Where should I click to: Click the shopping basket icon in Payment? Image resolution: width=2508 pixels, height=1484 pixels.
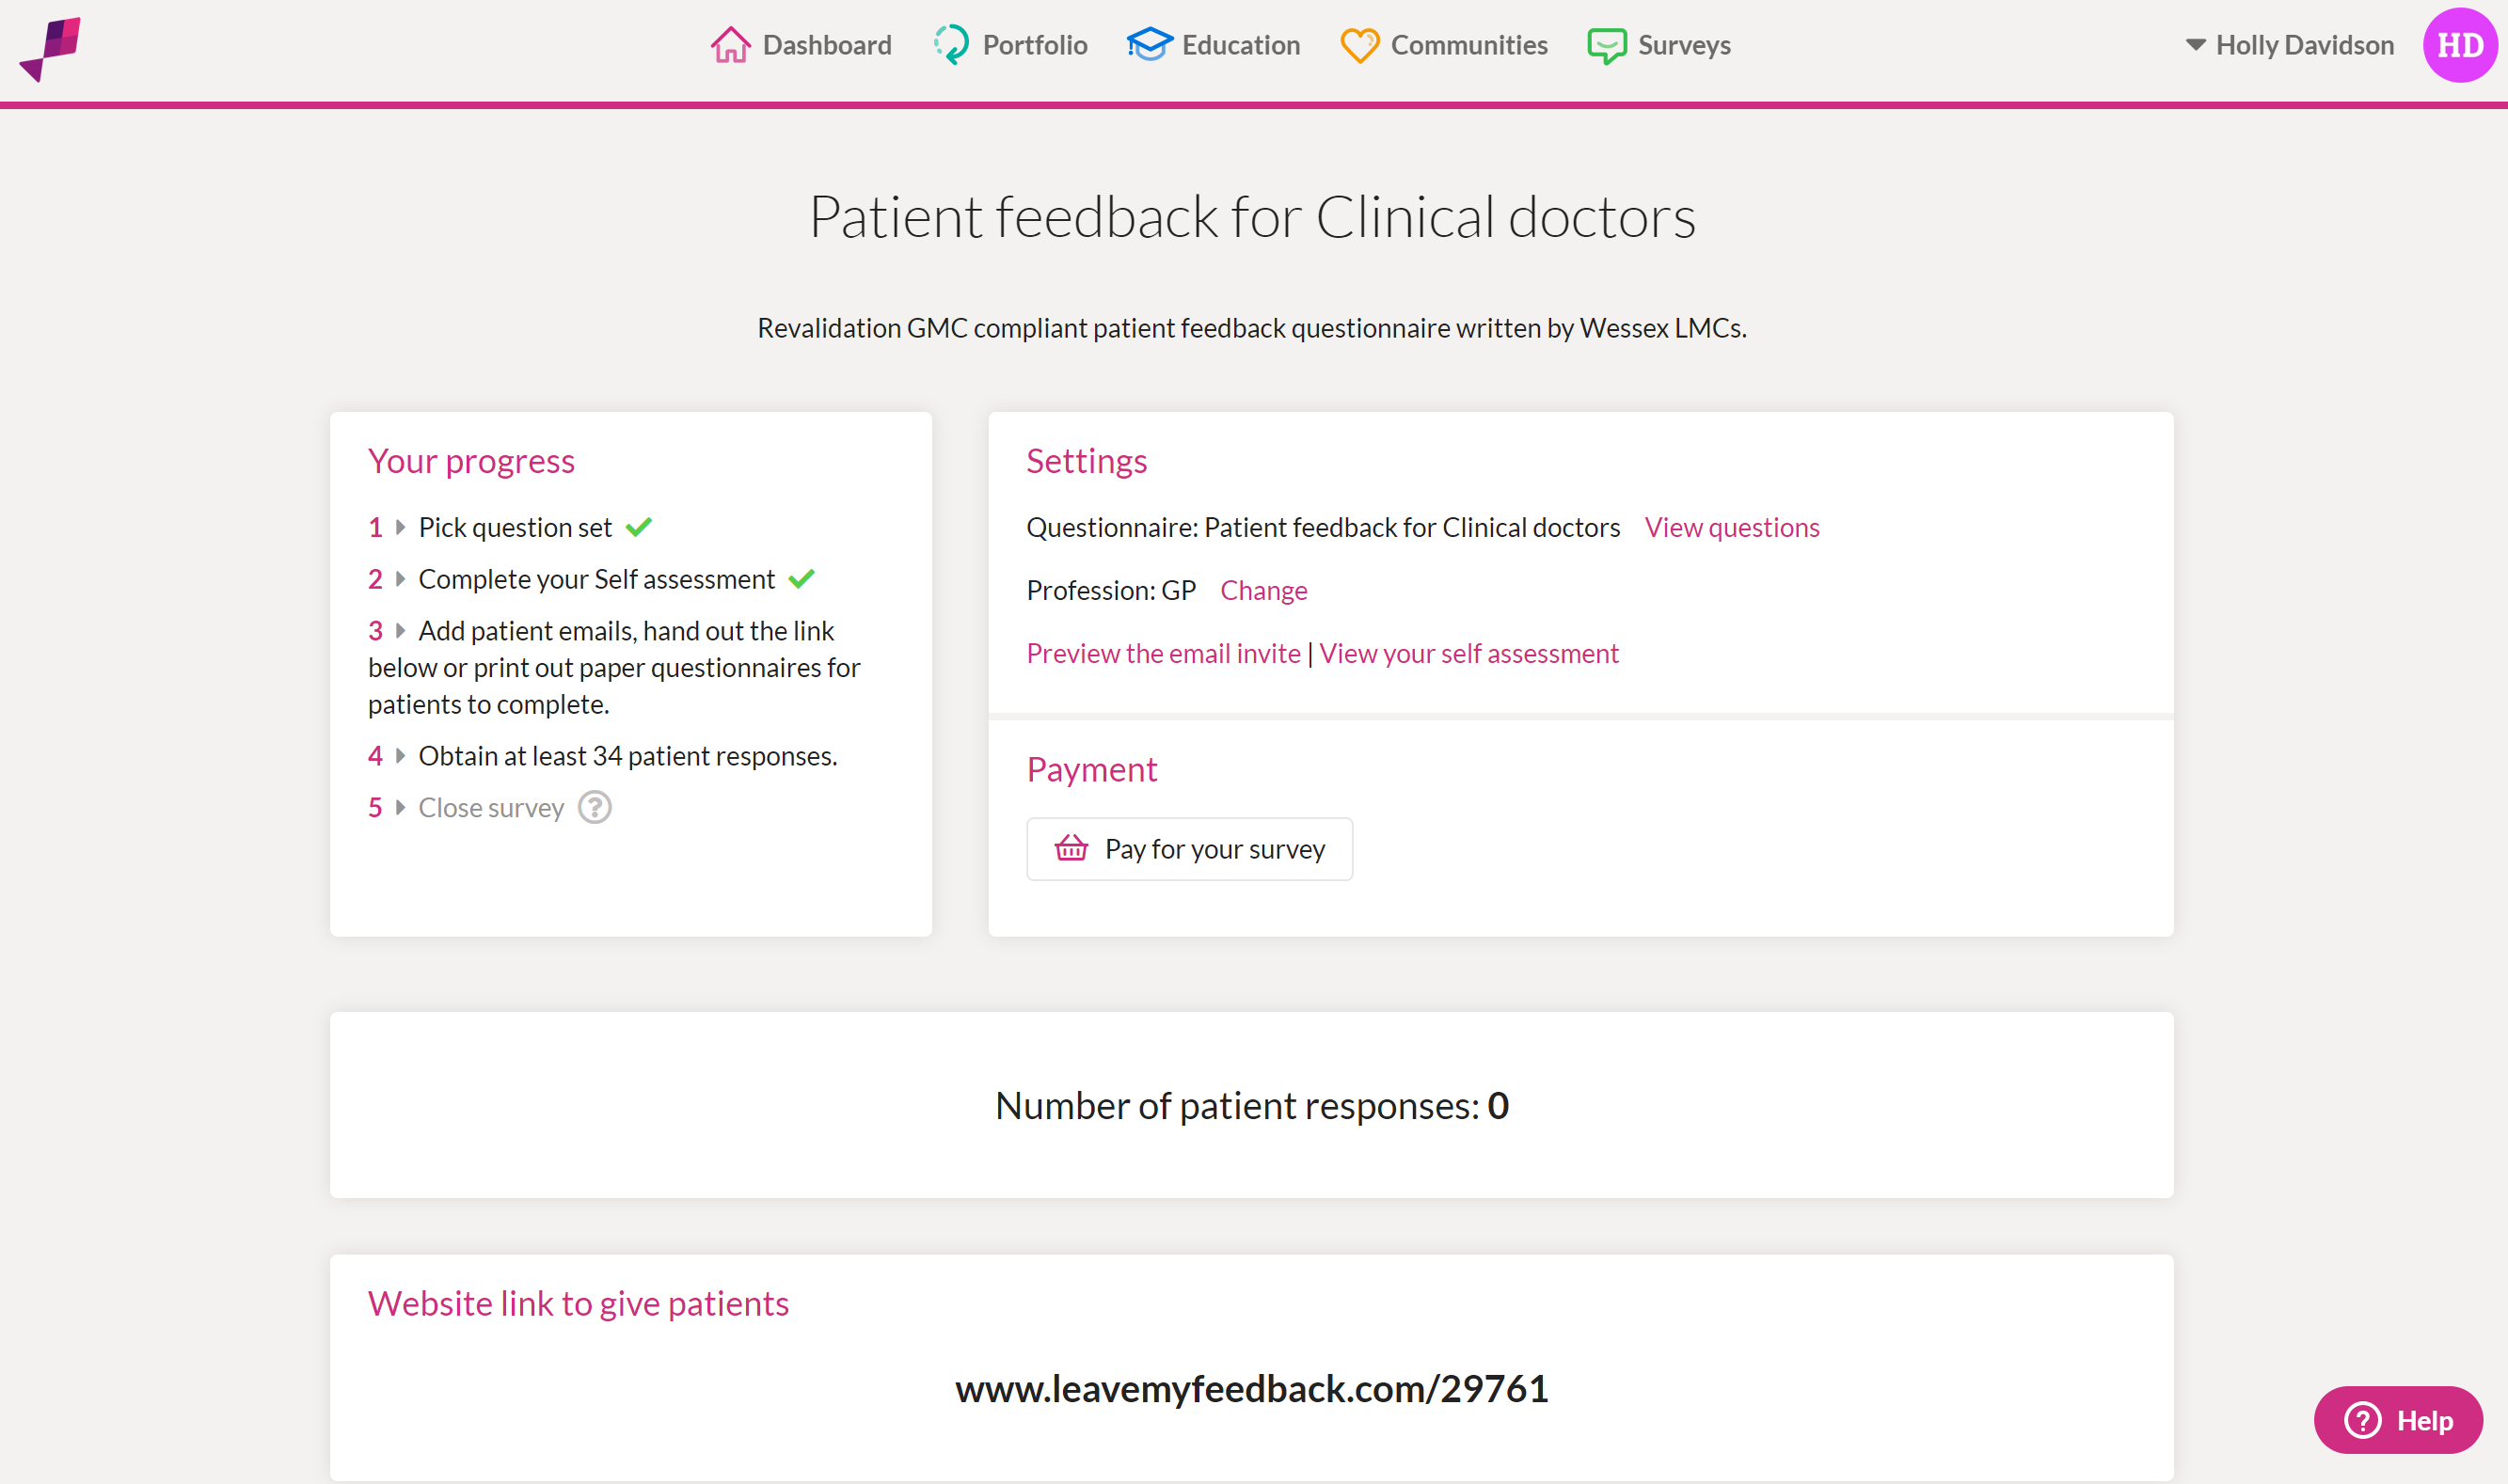point(1071,848)
